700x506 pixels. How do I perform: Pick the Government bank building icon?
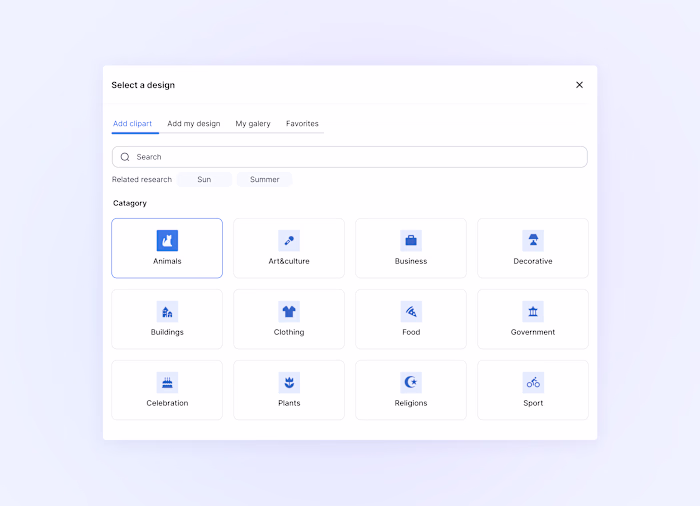533,312
